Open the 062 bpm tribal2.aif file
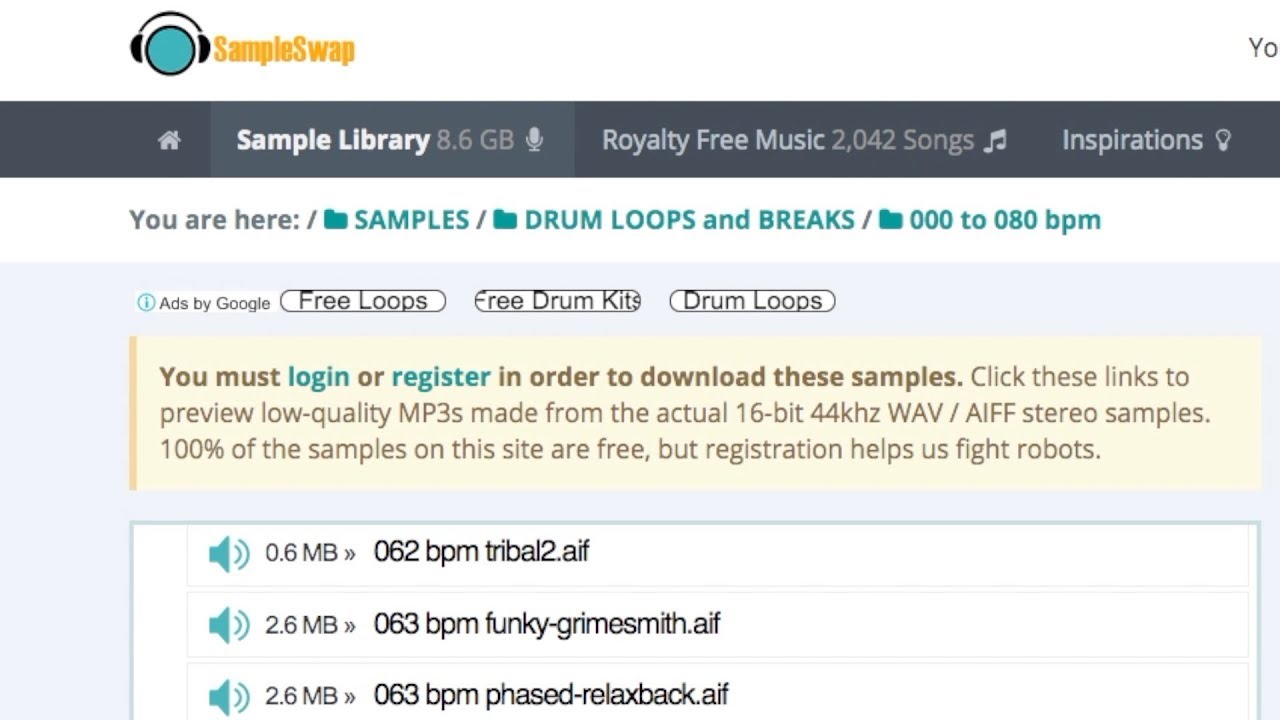Screen dimensions: 1280x720 coord(481,551)
